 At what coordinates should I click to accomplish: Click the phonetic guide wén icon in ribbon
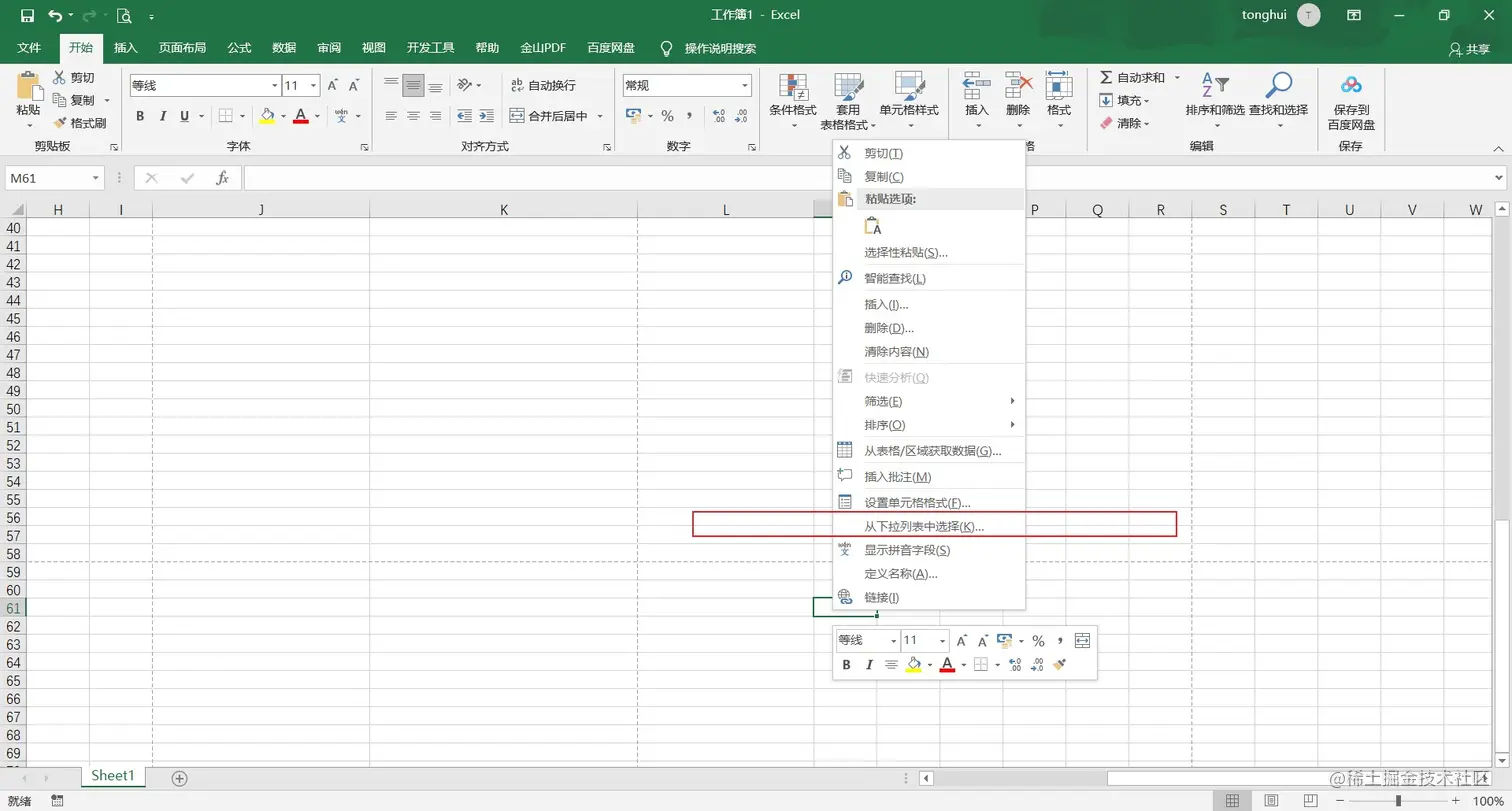342,116
